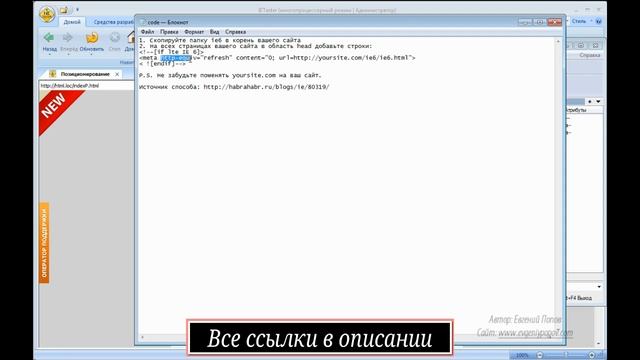640x360 pixels.
Task: Click the IETester round application button
Action: point(47,14)
